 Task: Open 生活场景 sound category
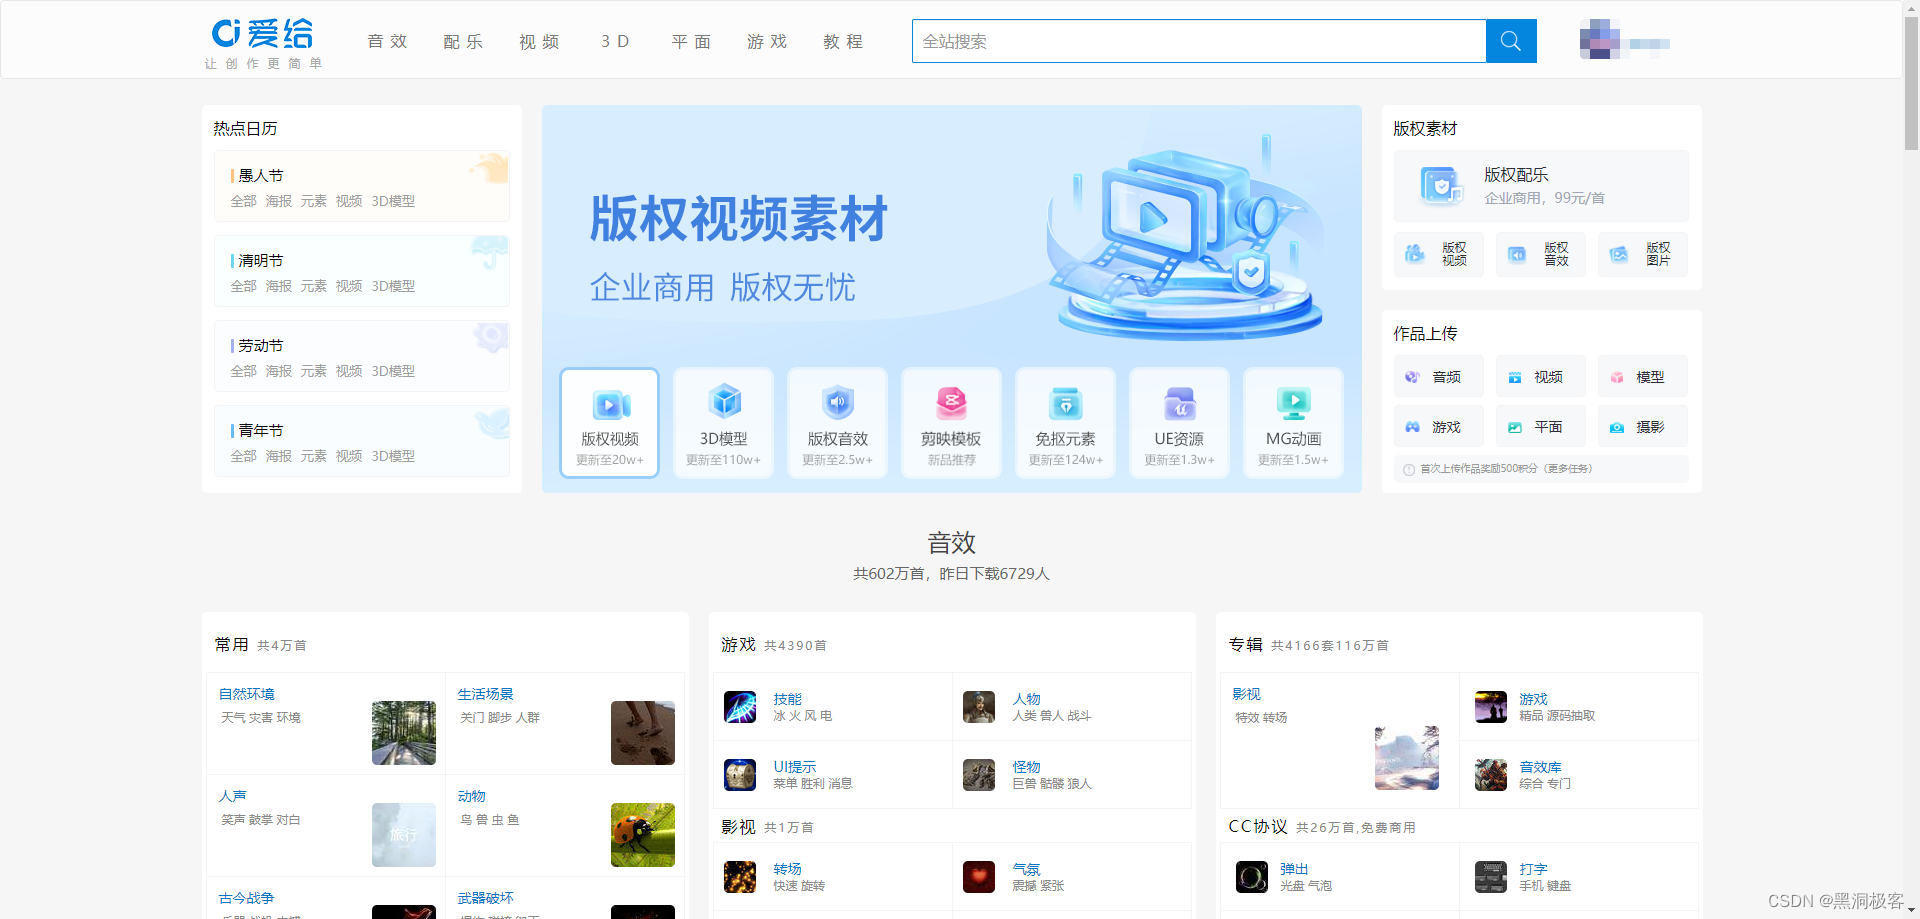point(486,694)
